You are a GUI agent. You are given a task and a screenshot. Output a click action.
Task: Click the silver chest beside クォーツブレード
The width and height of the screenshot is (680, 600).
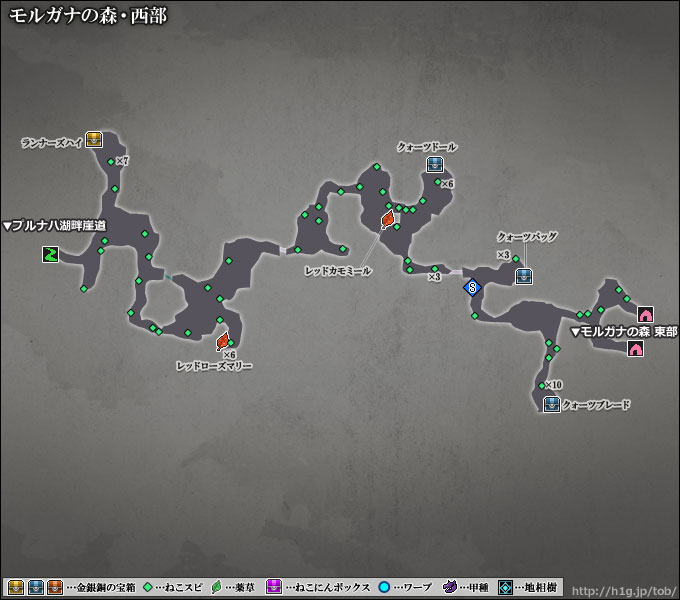pos(552,404)
